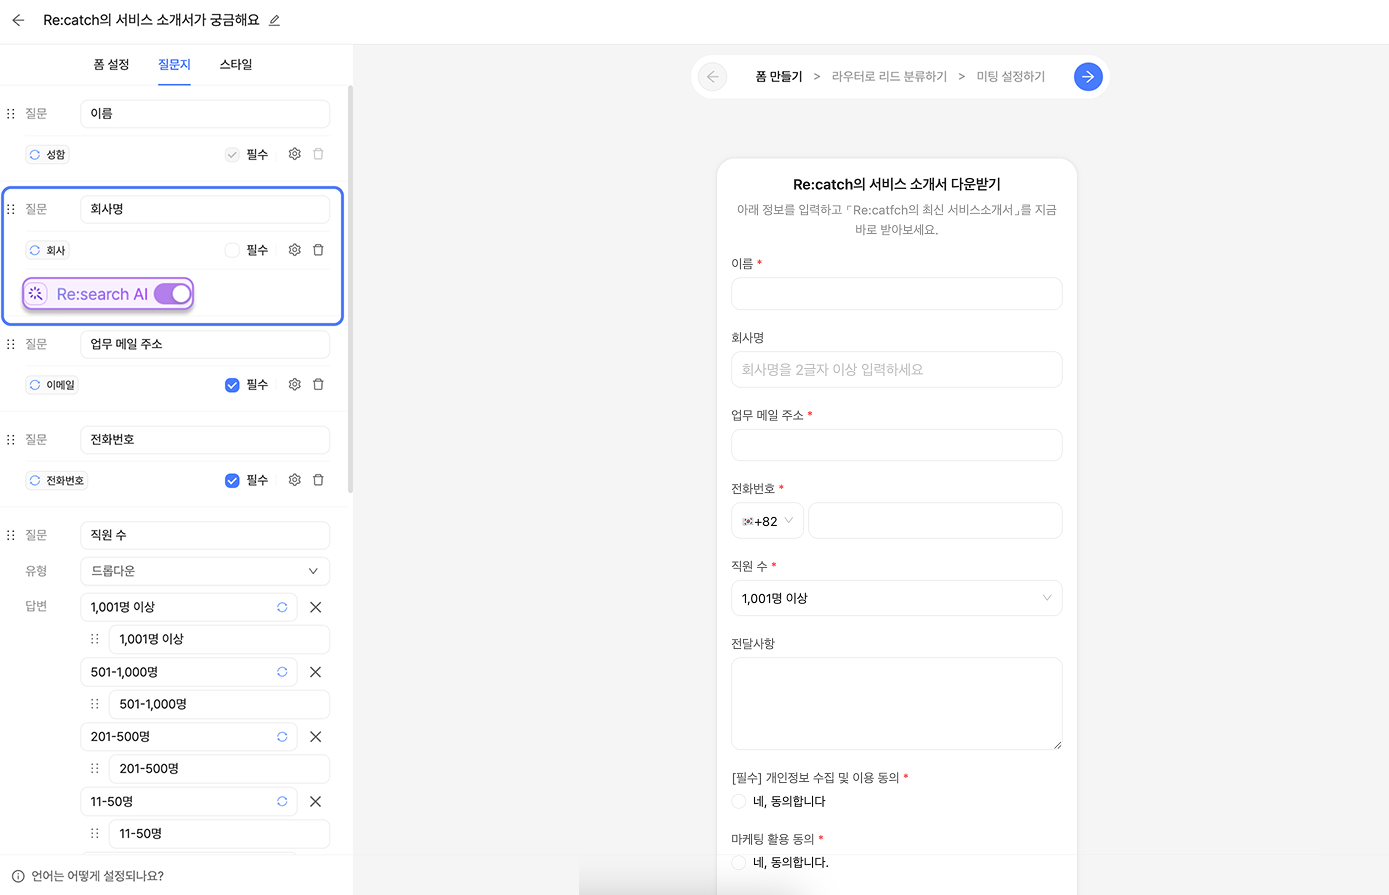Open settings gear for 업무 메일 주소 question
Viewport: 1389px width, 895px height.
pyautogui.click(x=295, y=384)
